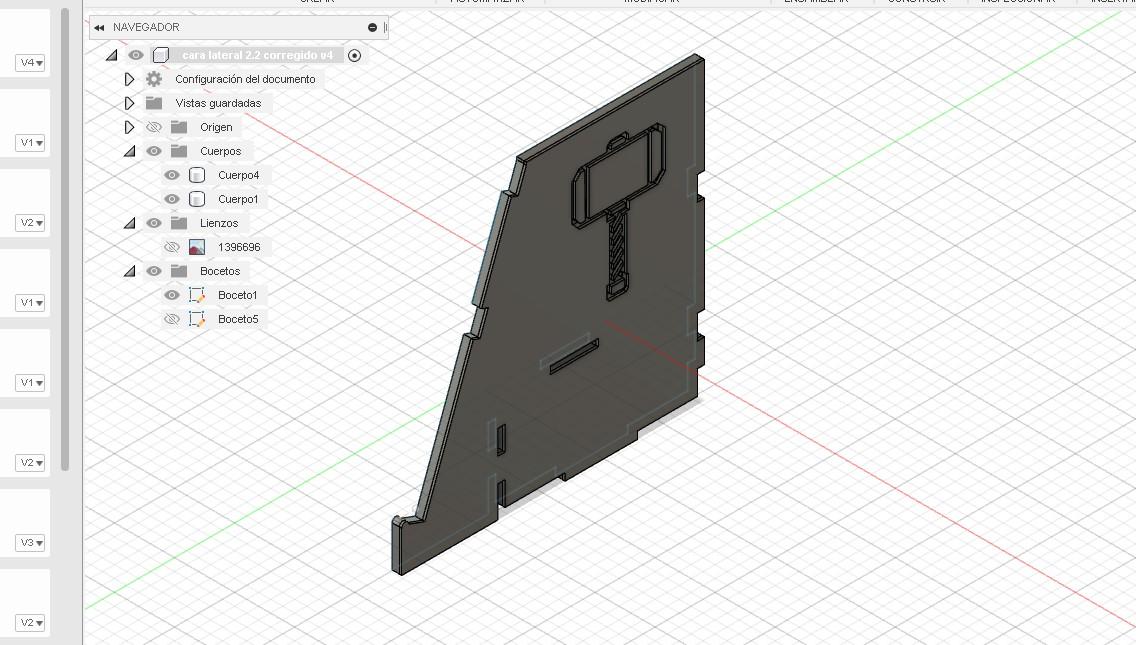Hide the Cuerpo1 body
This screenshot has height=645, width=1136.
click(171, 199)
